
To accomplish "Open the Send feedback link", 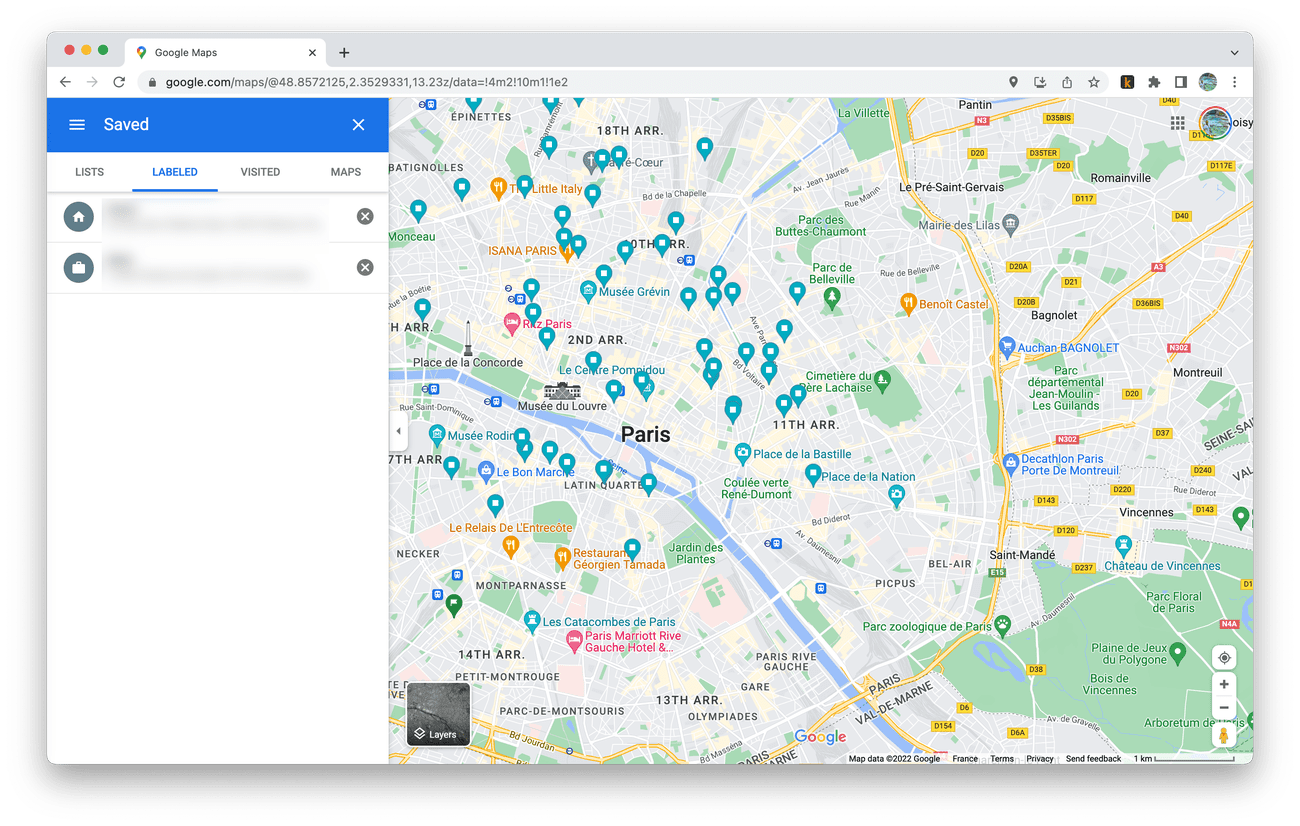I will [x=1093, y=758].
